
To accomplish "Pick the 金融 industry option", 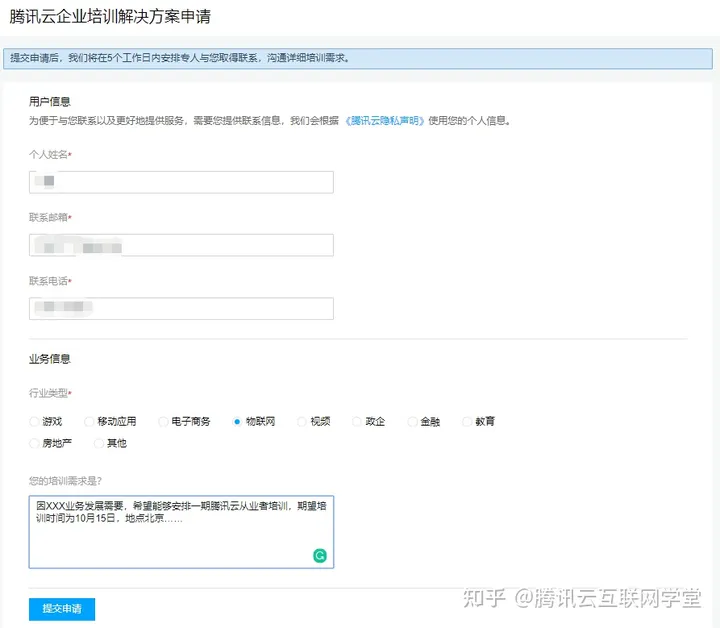I will [412, 421].
